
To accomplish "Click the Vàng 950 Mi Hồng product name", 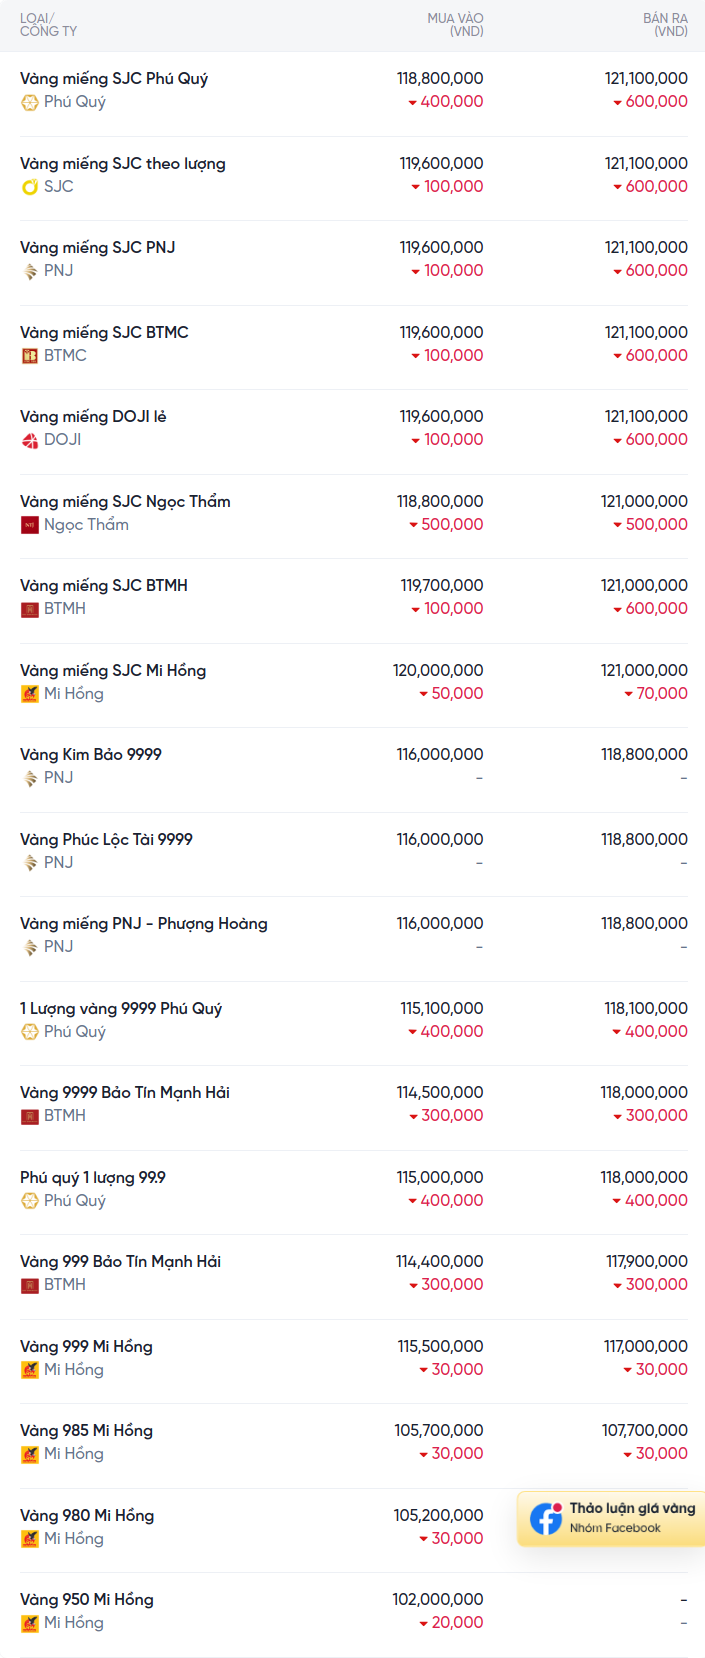I will 87,1600.
